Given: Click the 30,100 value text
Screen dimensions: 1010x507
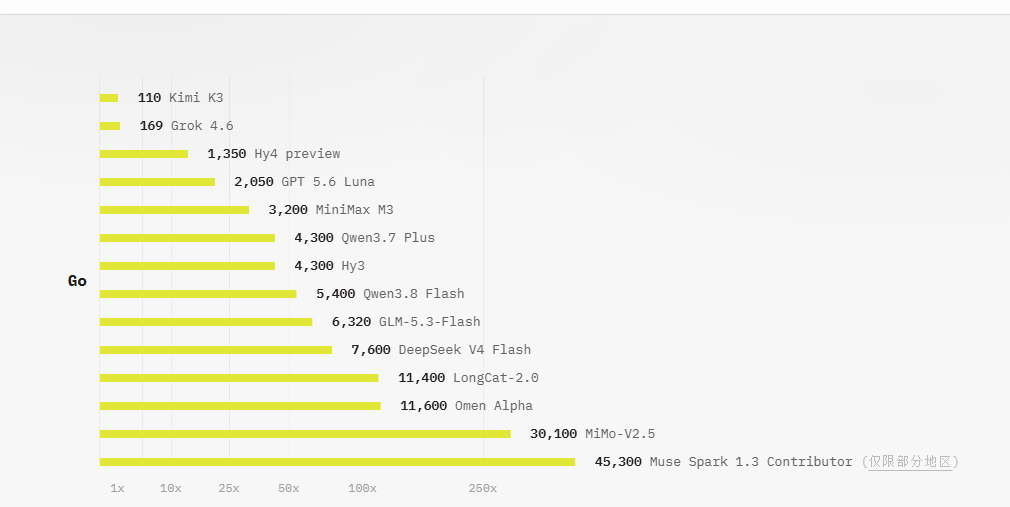Looking at the screenshot, I should 553,434.
